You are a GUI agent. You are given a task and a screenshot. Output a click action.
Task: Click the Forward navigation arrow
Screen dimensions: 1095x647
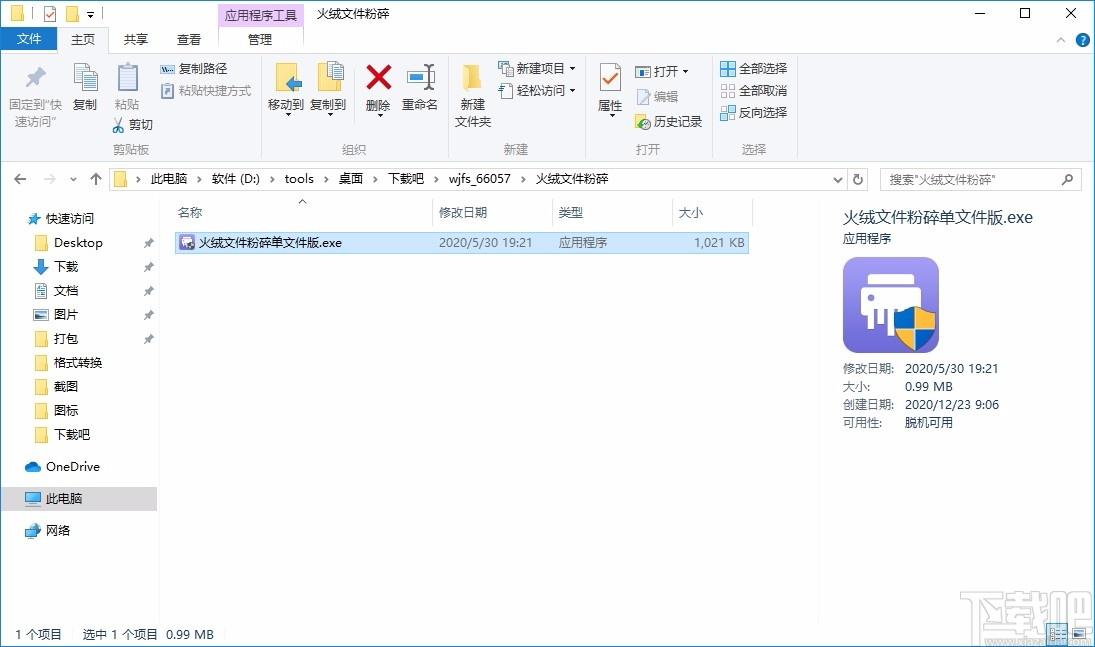pos(50,180)
